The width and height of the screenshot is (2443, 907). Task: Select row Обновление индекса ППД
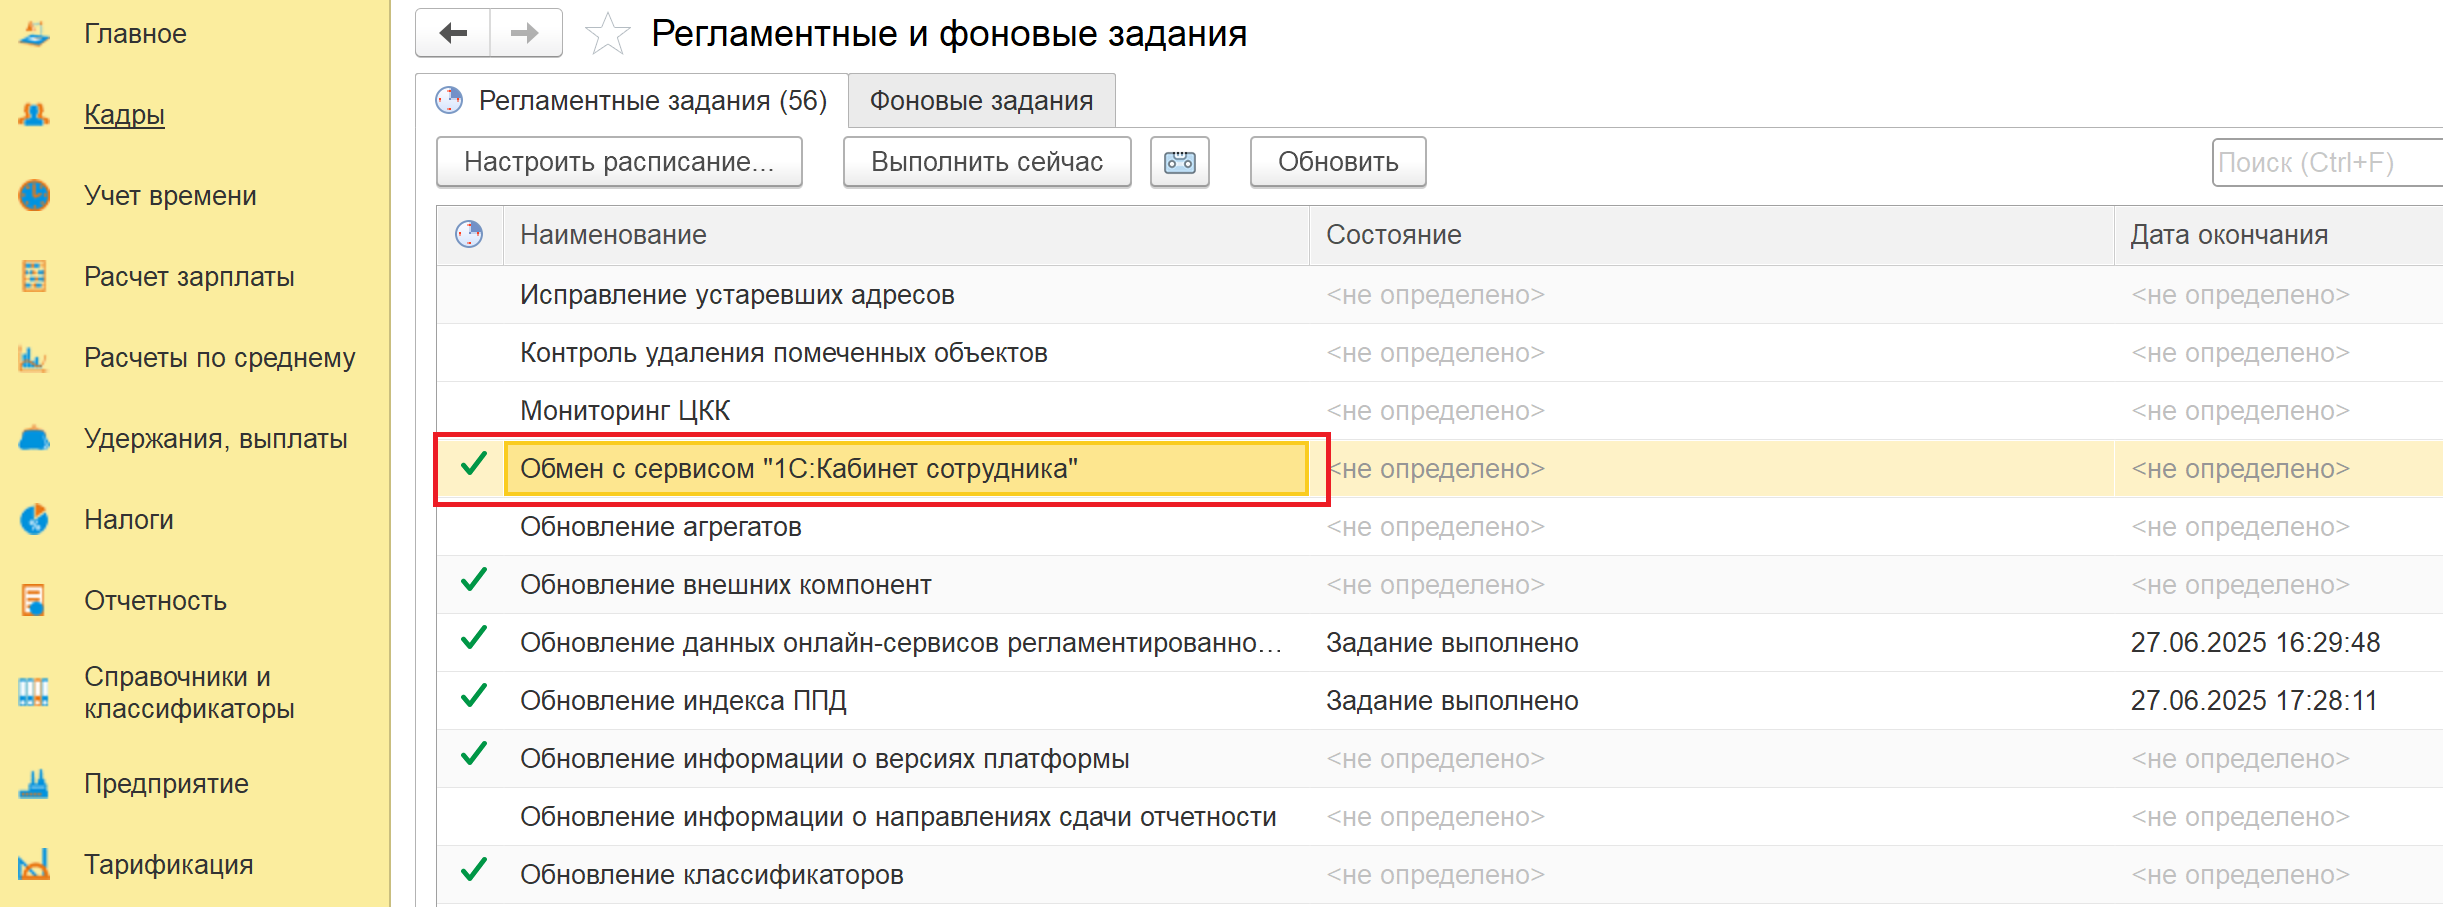coord(1440,701)
